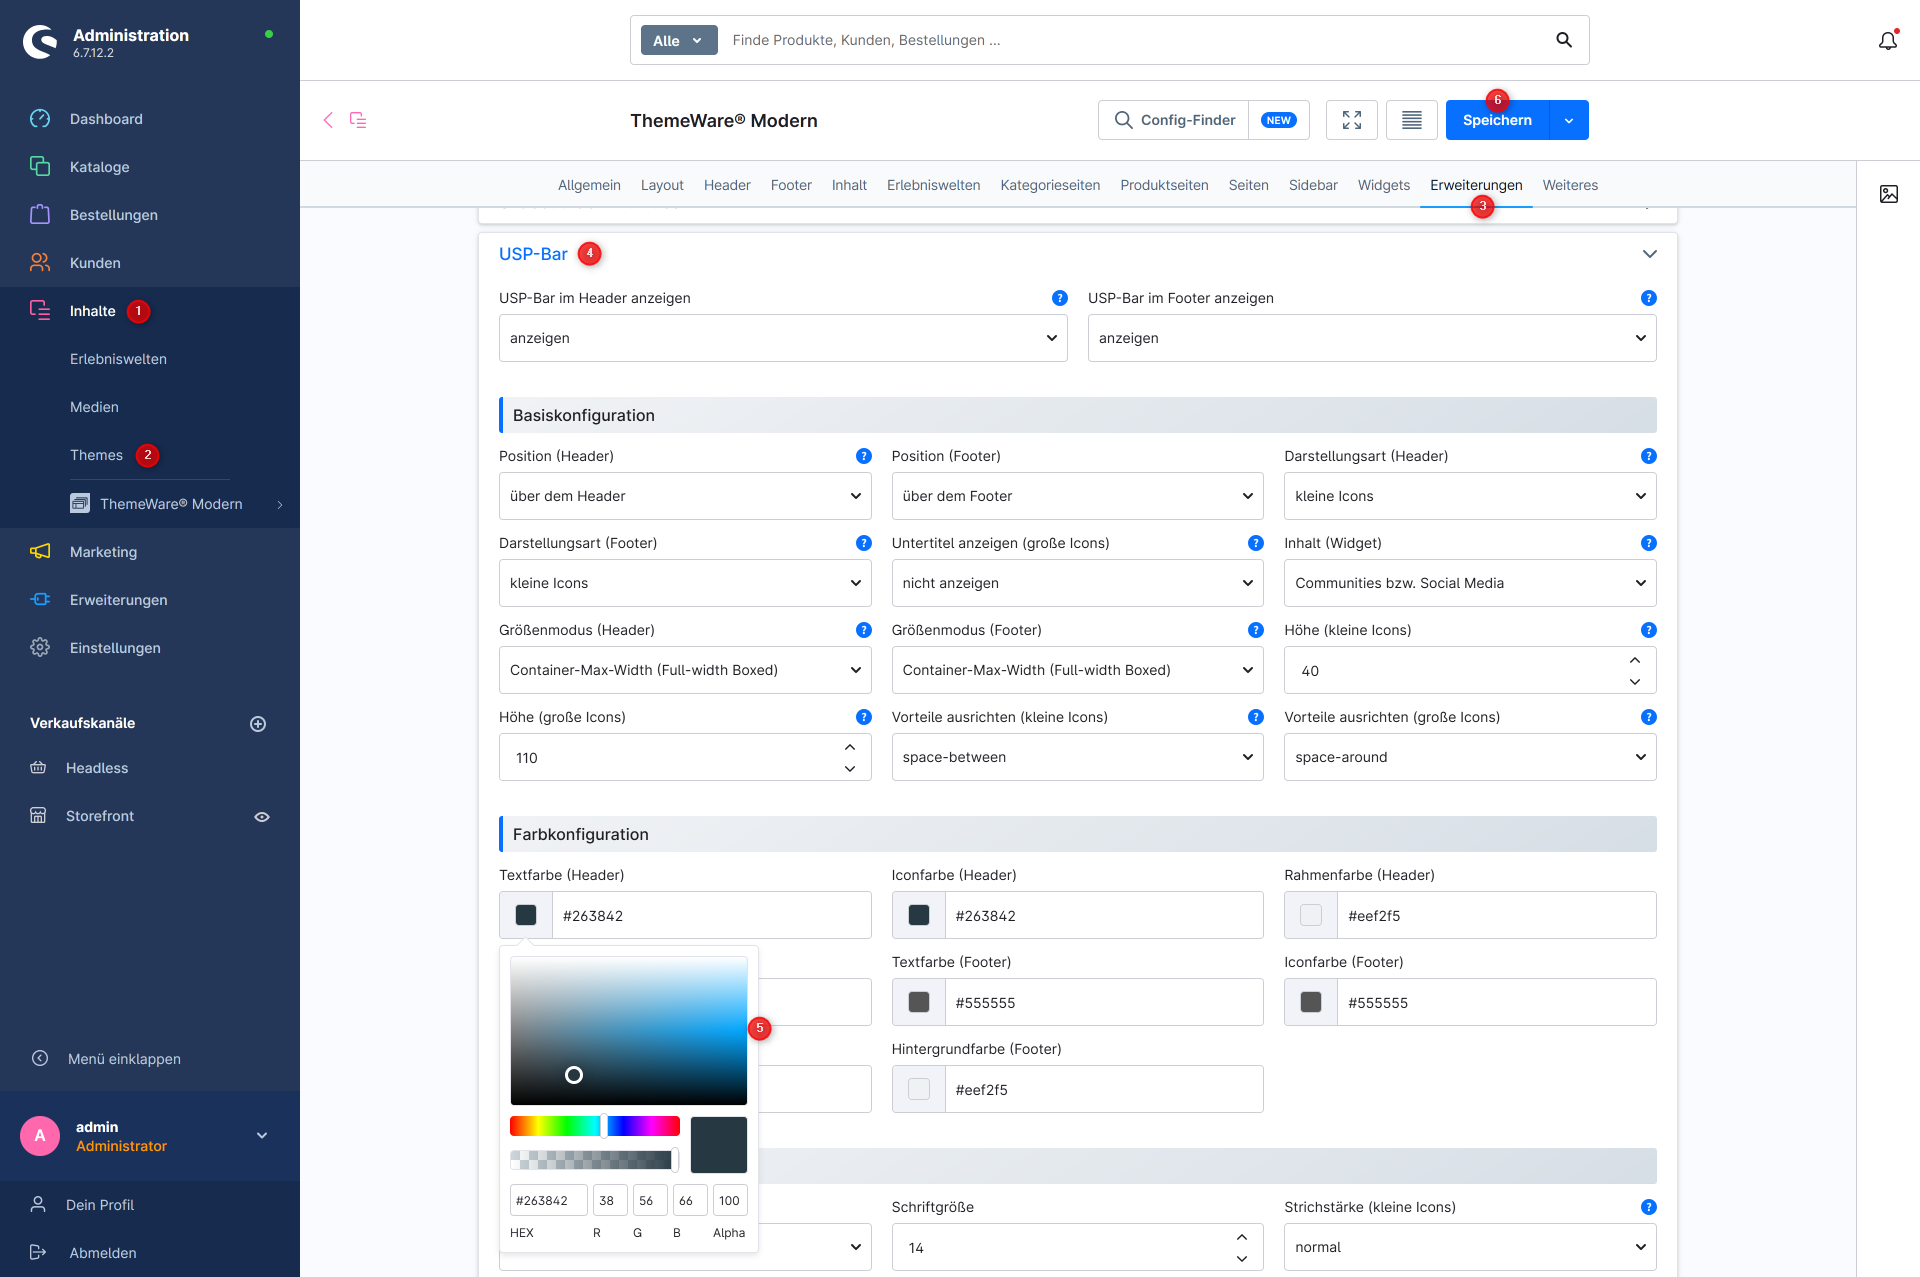
Task: Click the Rahmenfarbe (Header) color swatch
Action: tap(1311, 915)
